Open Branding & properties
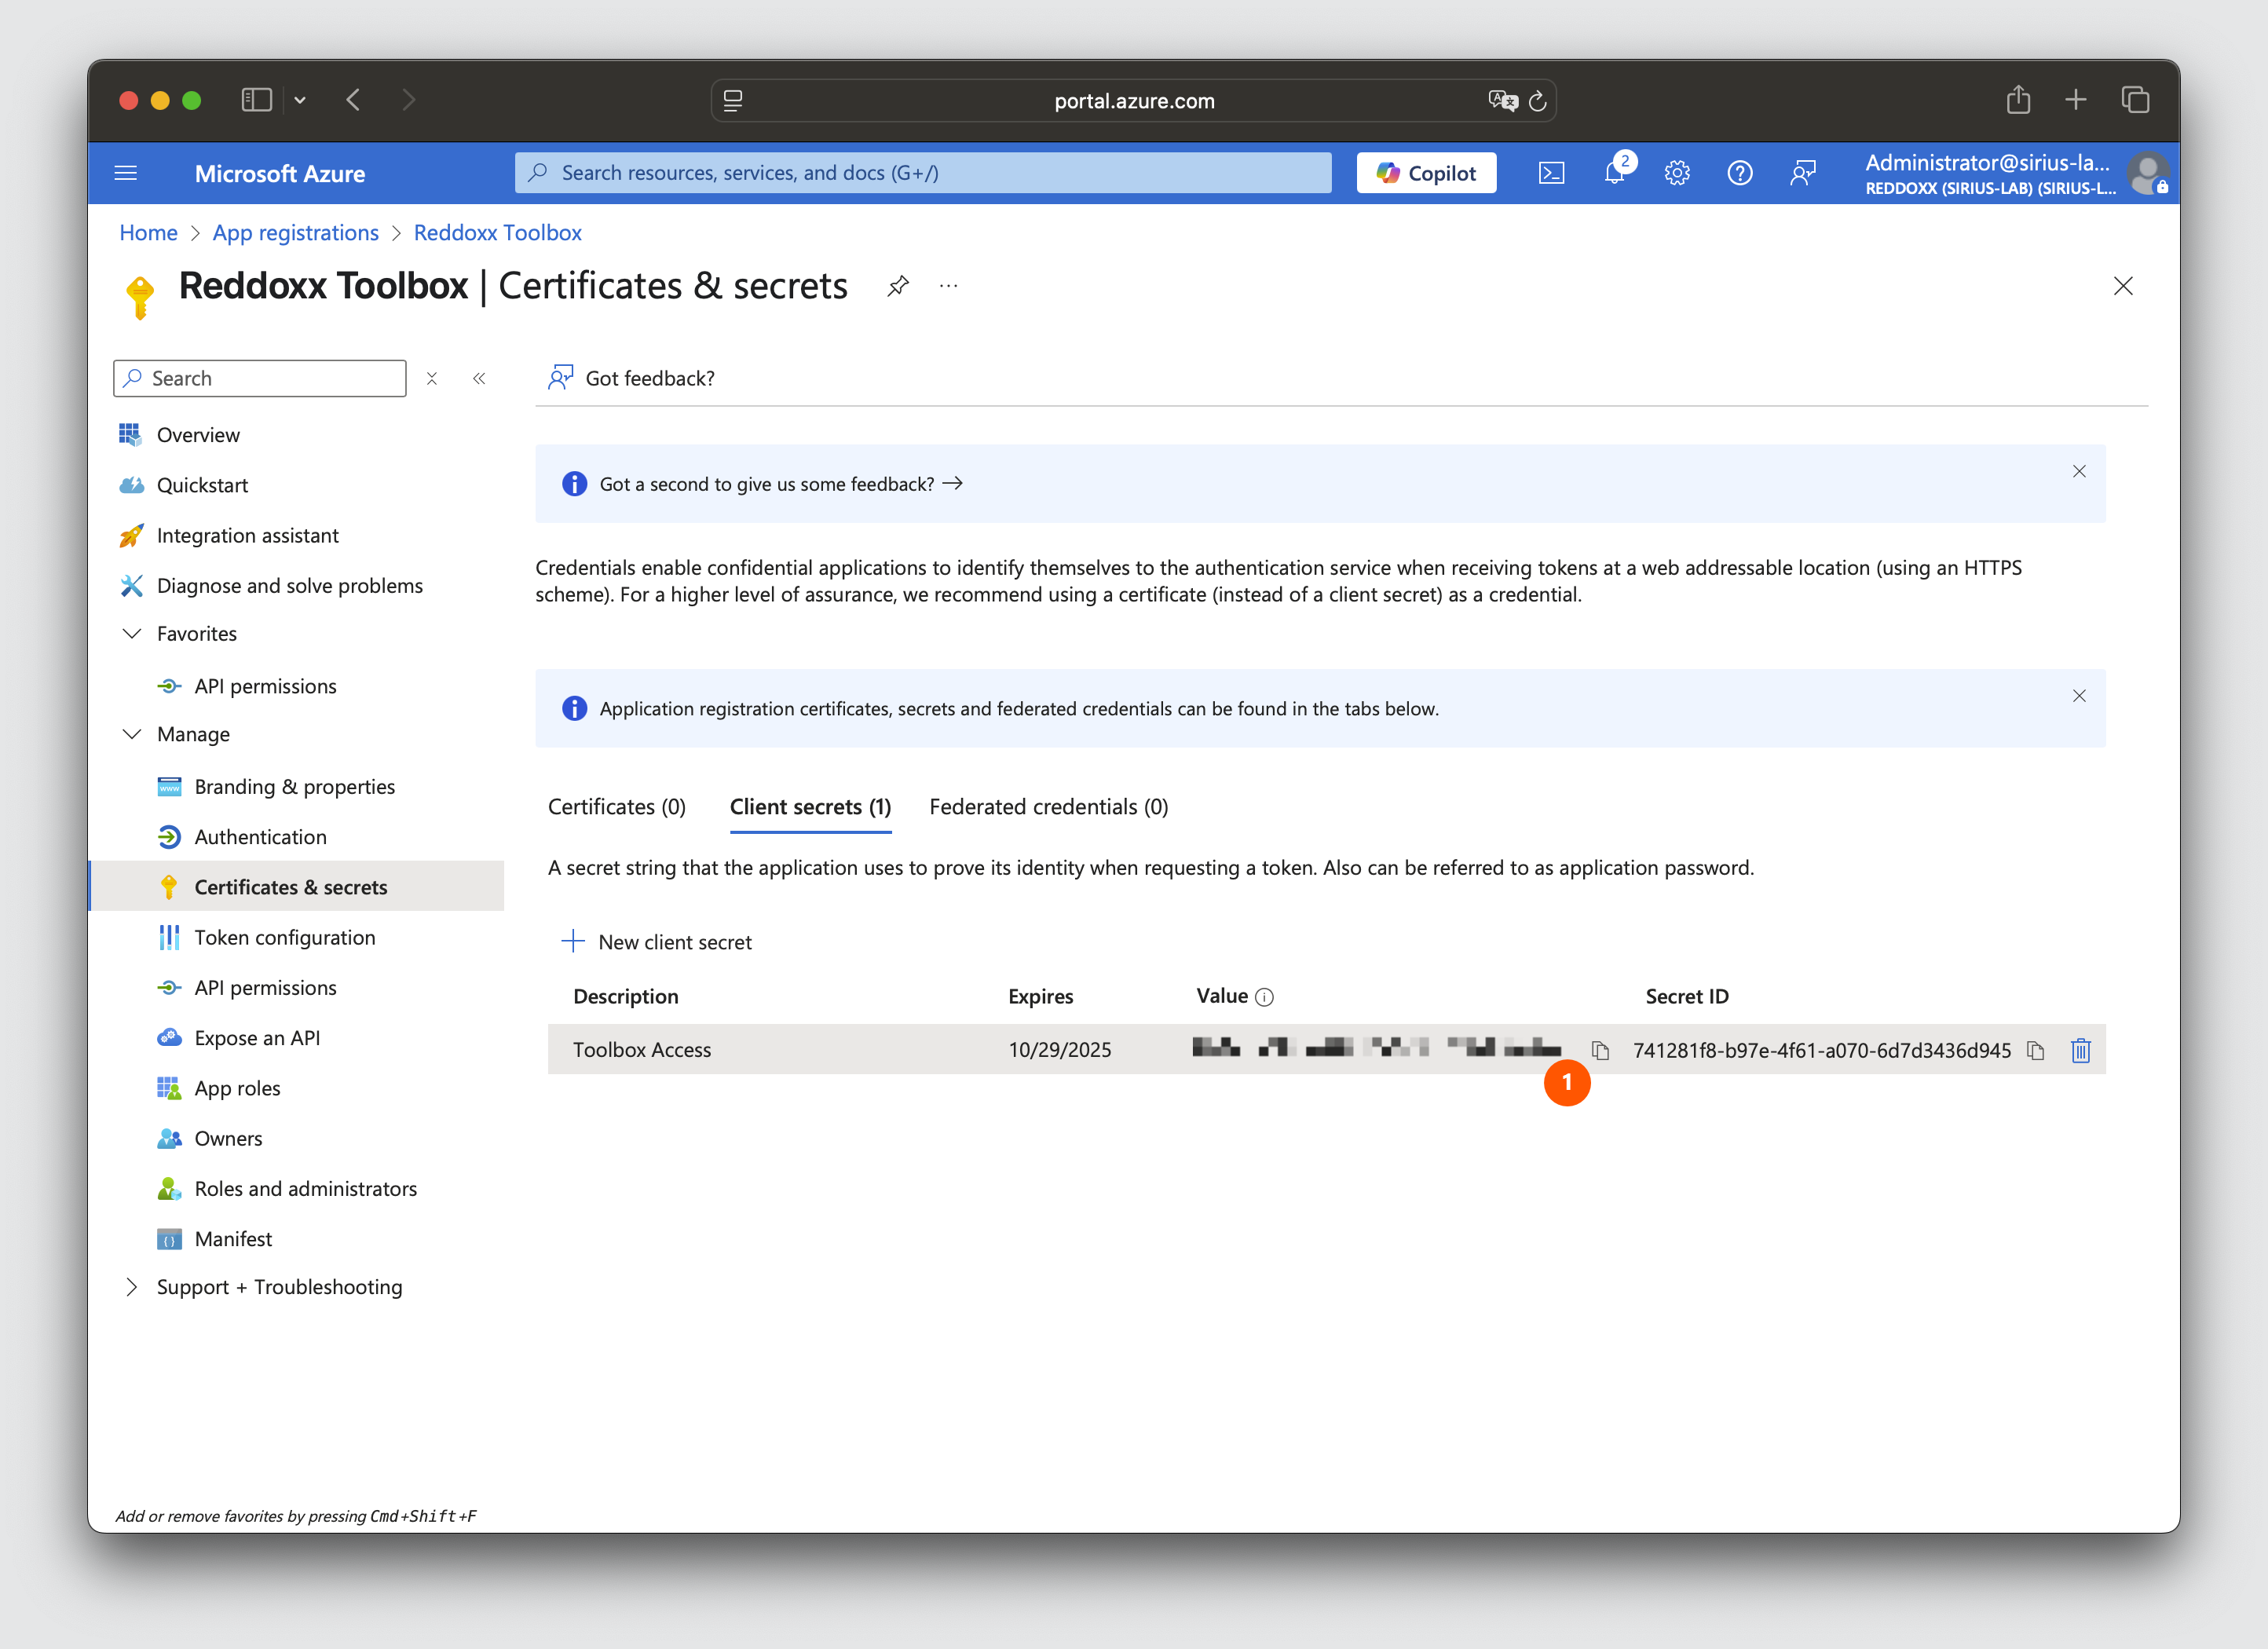The height and width of the screenshot is (1649, 2268). point(294,787)
